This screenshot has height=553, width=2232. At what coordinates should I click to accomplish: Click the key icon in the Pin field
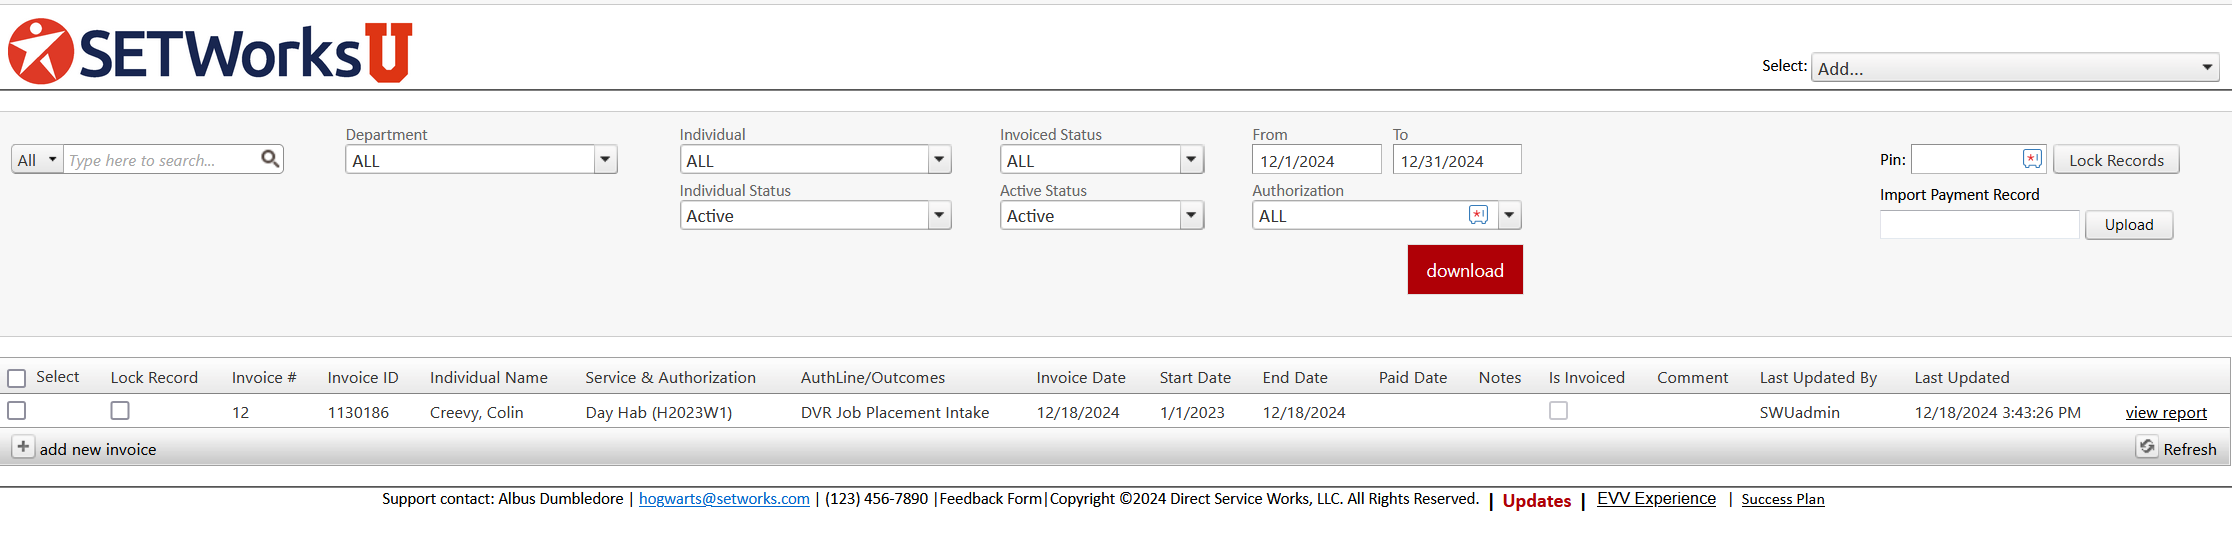[x=2032, y=159]
